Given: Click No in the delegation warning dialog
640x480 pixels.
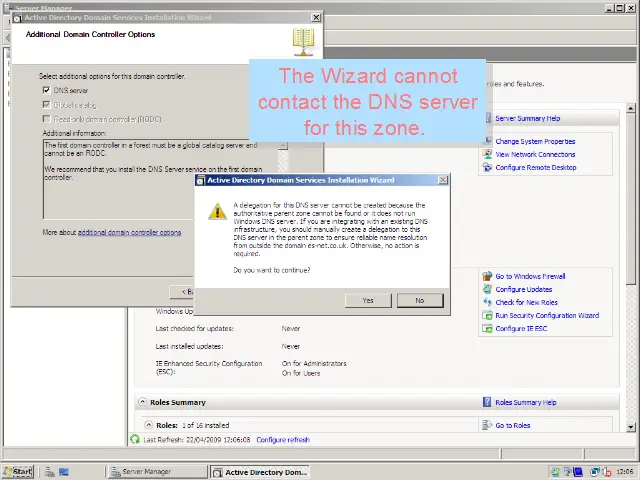Looking at the screenshot, I should 420,300.
